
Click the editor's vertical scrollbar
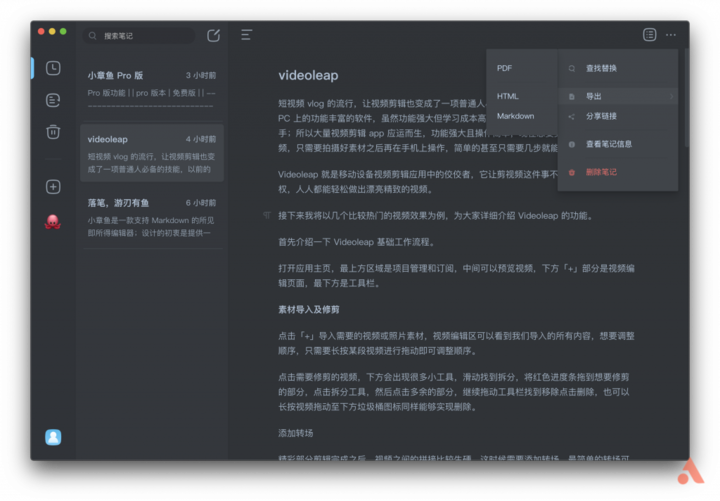686,98
